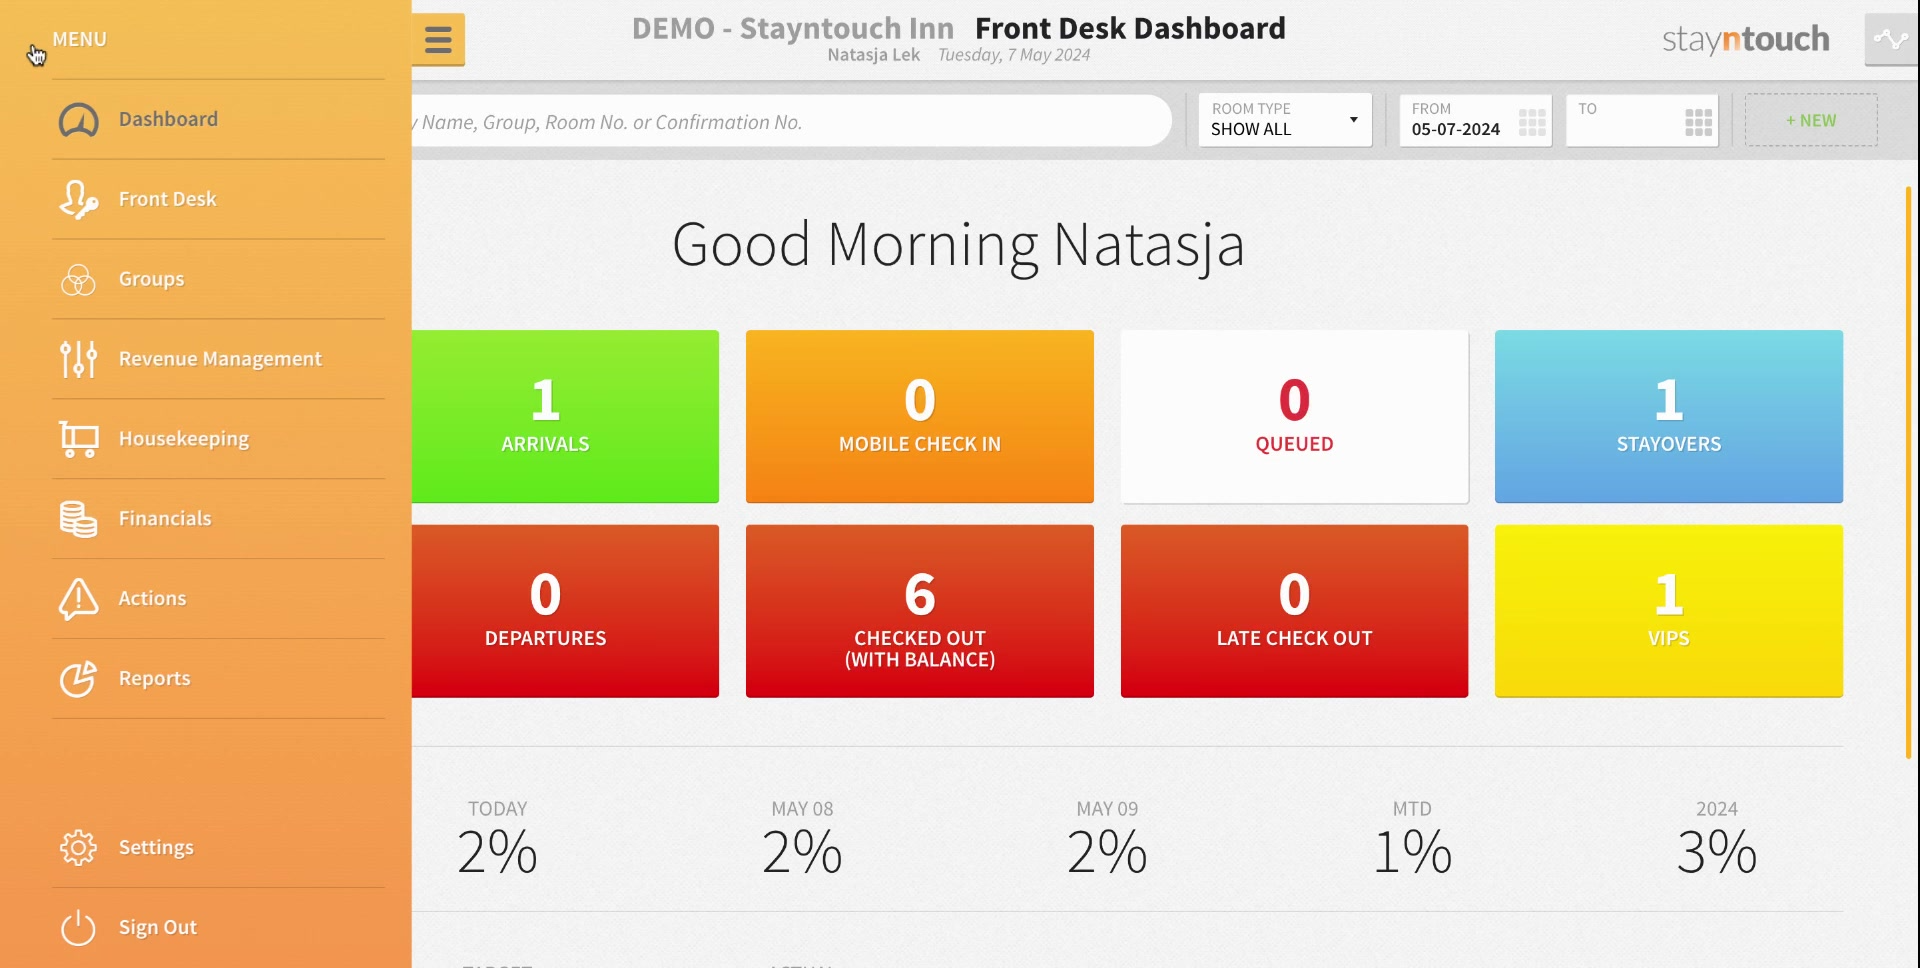Click the Revenue Management sliders icon
Screen dimensions: 1920x968
tap(78, 359)
